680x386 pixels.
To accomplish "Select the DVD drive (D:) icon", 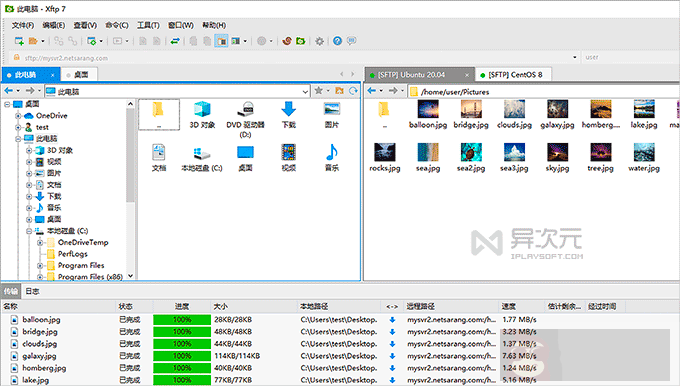I will click(x=245, y=119).
